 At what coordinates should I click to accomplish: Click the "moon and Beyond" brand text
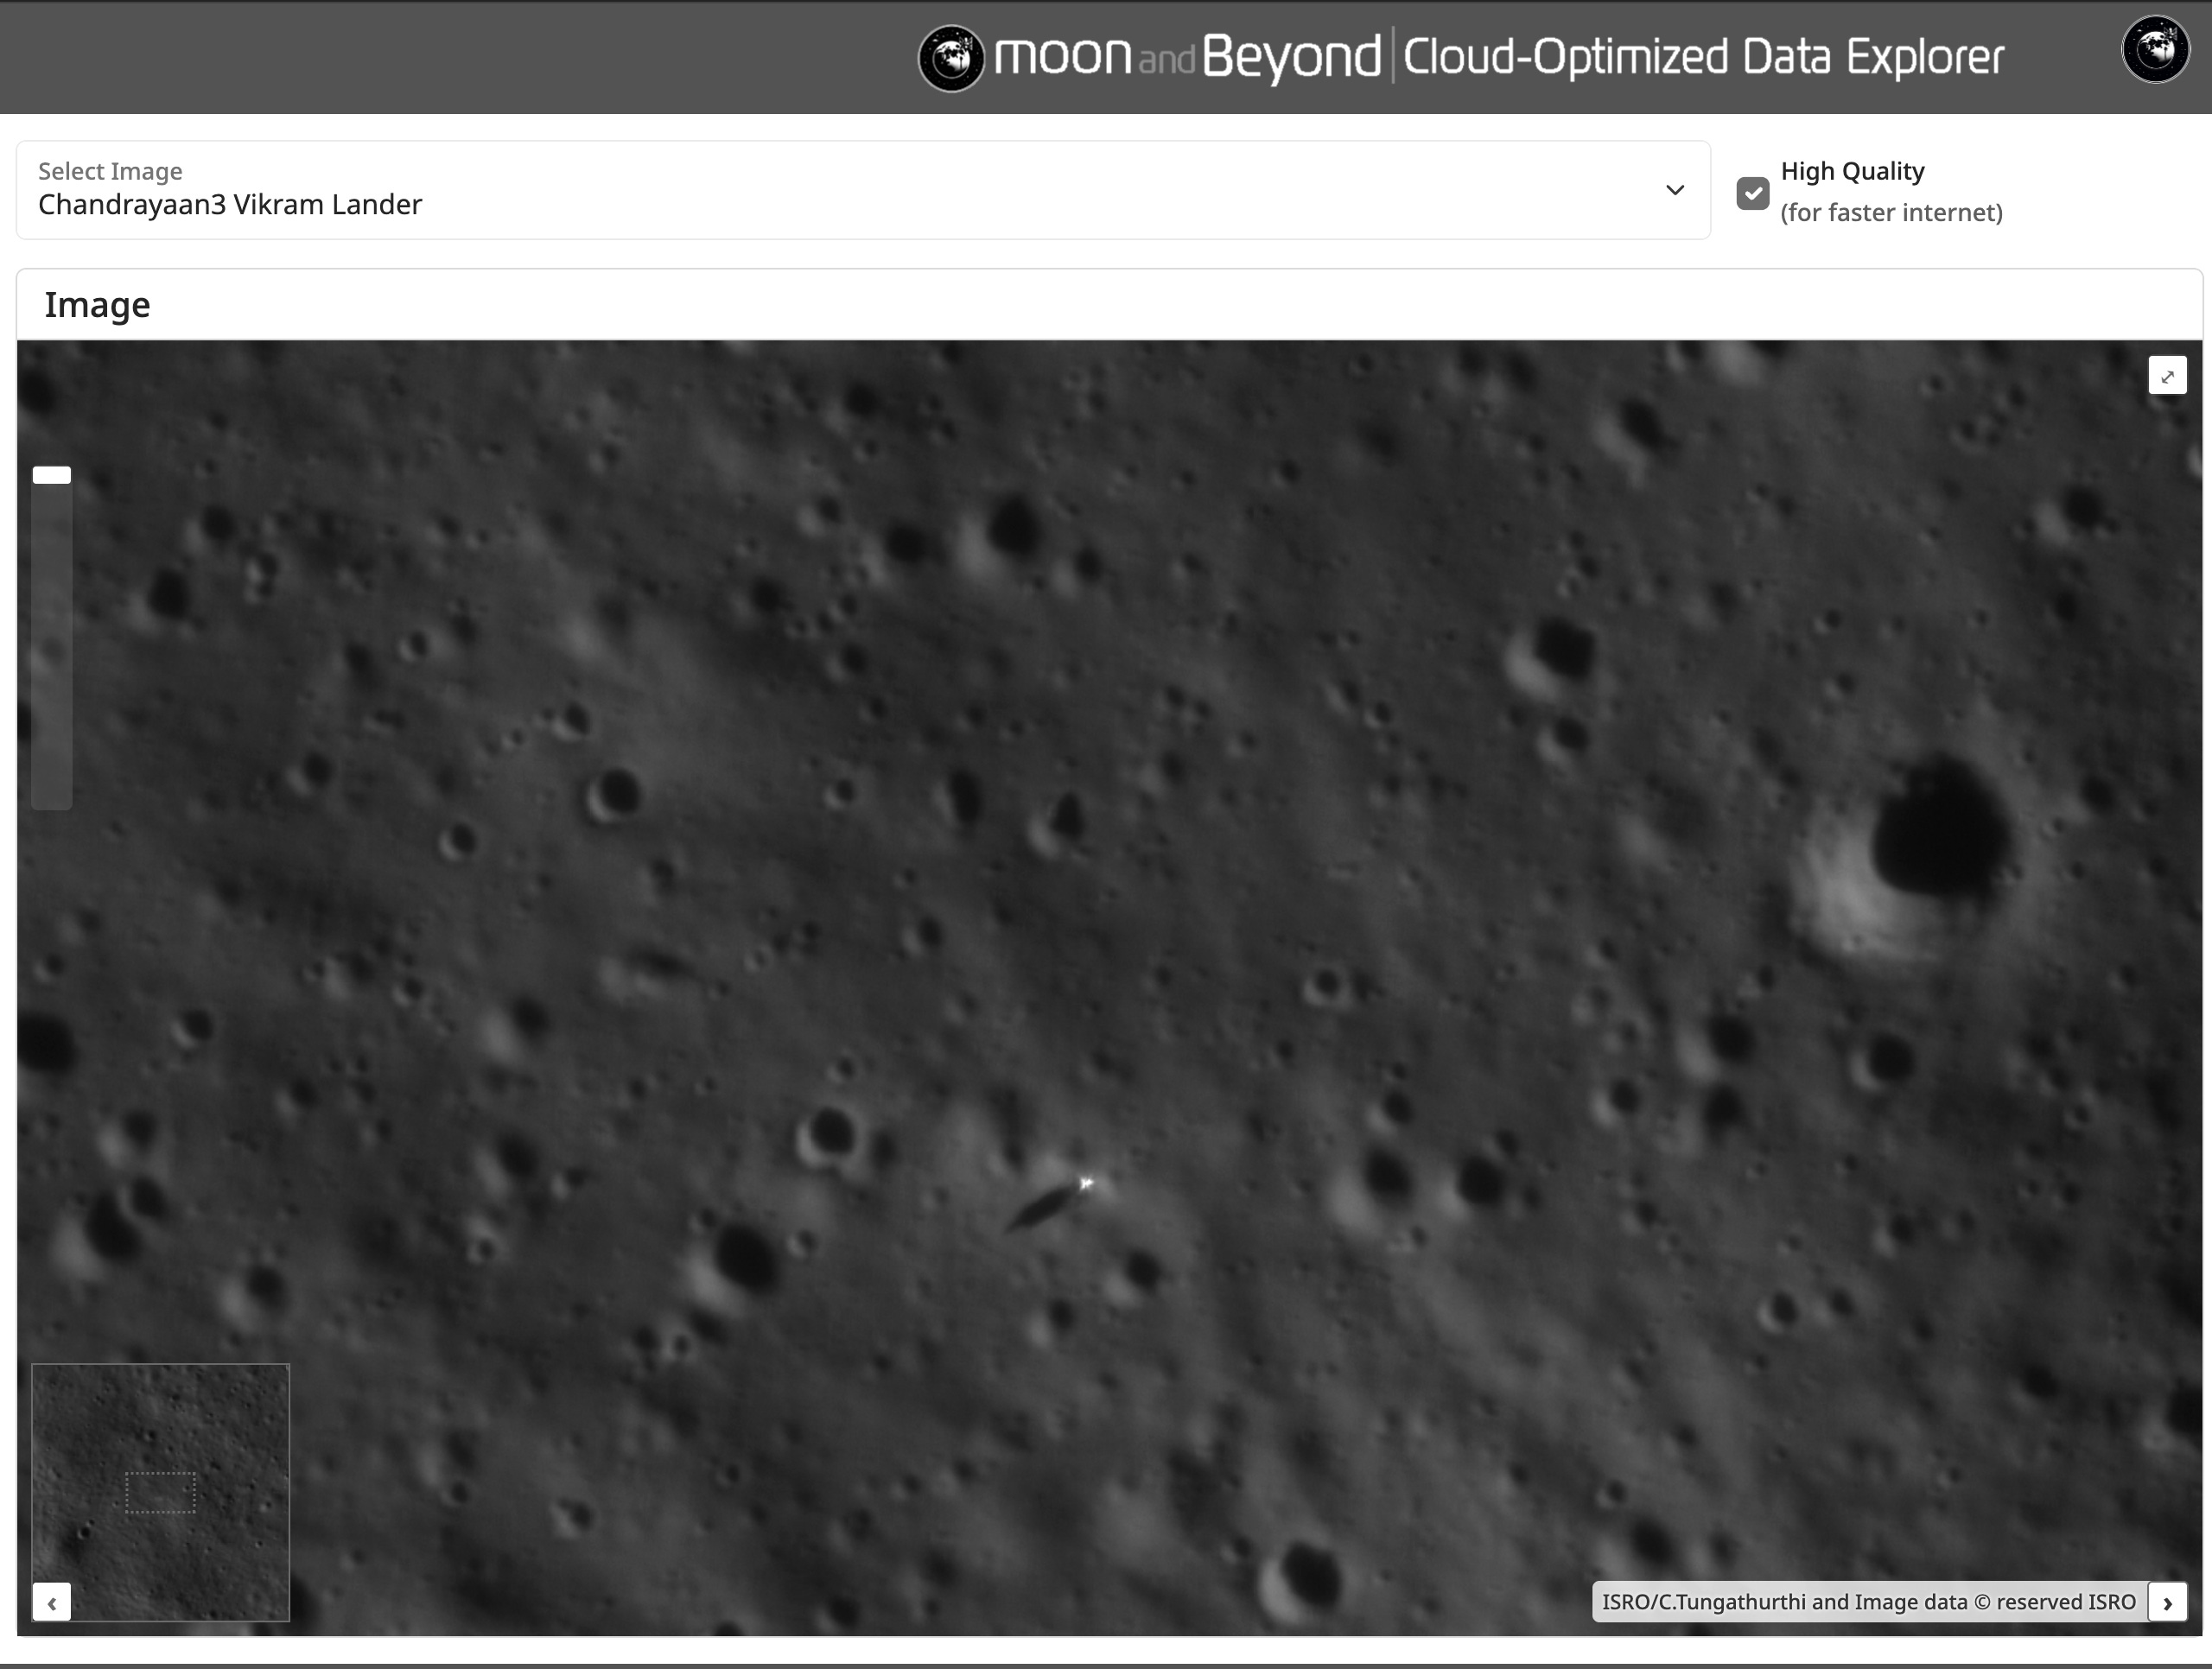(1187, 57)
